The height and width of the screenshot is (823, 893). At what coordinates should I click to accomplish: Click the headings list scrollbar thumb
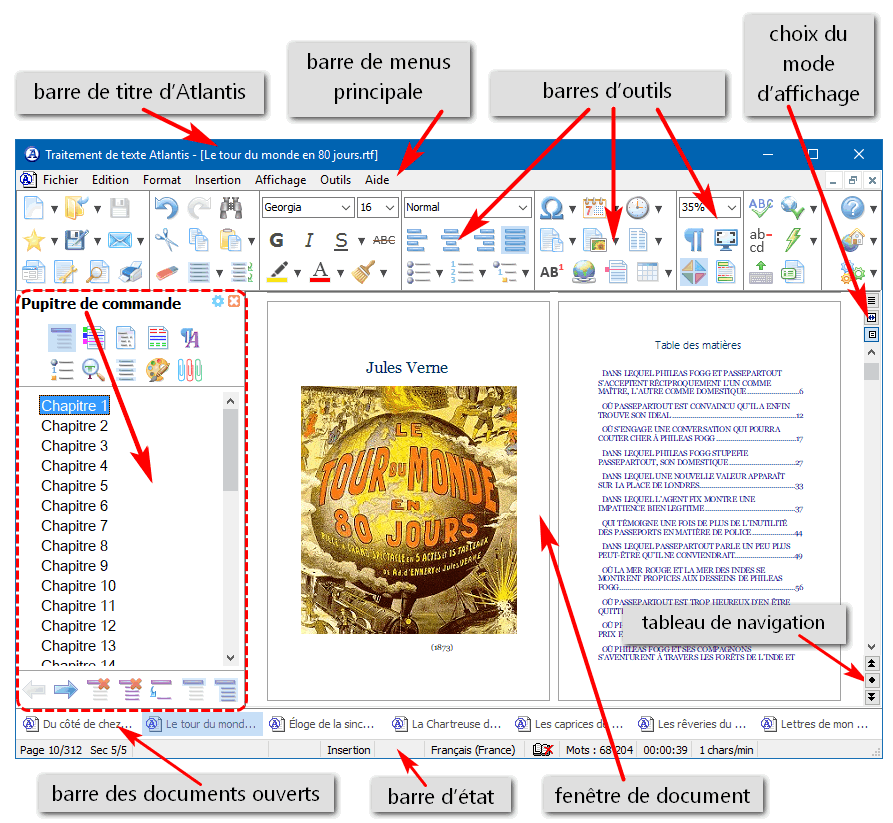point(230,449)
